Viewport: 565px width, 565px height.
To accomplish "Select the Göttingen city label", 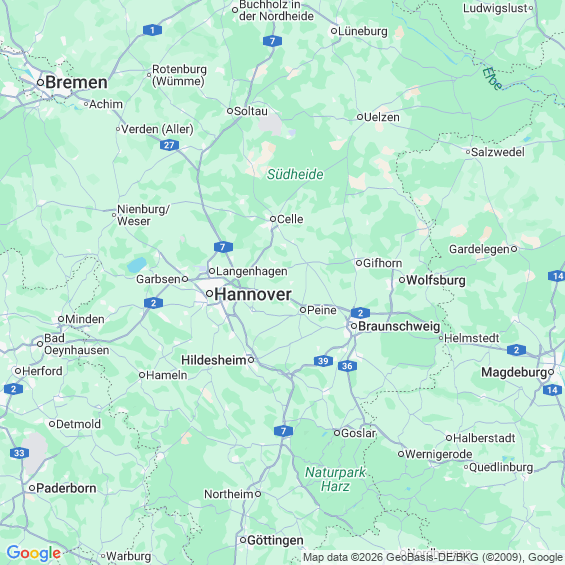I will pyautogui.click(x=275, y=540).
